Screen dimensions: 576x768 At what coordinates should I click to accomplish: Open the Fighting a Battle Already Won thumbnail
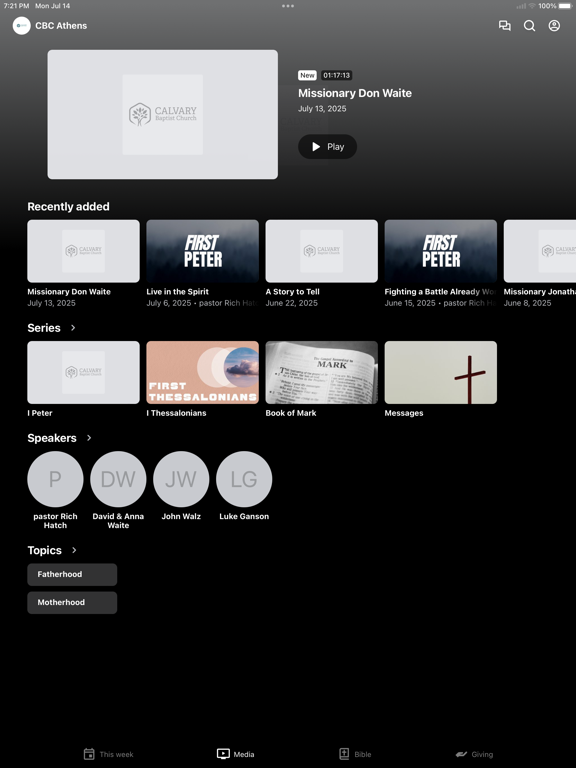[x=440, y=251]
